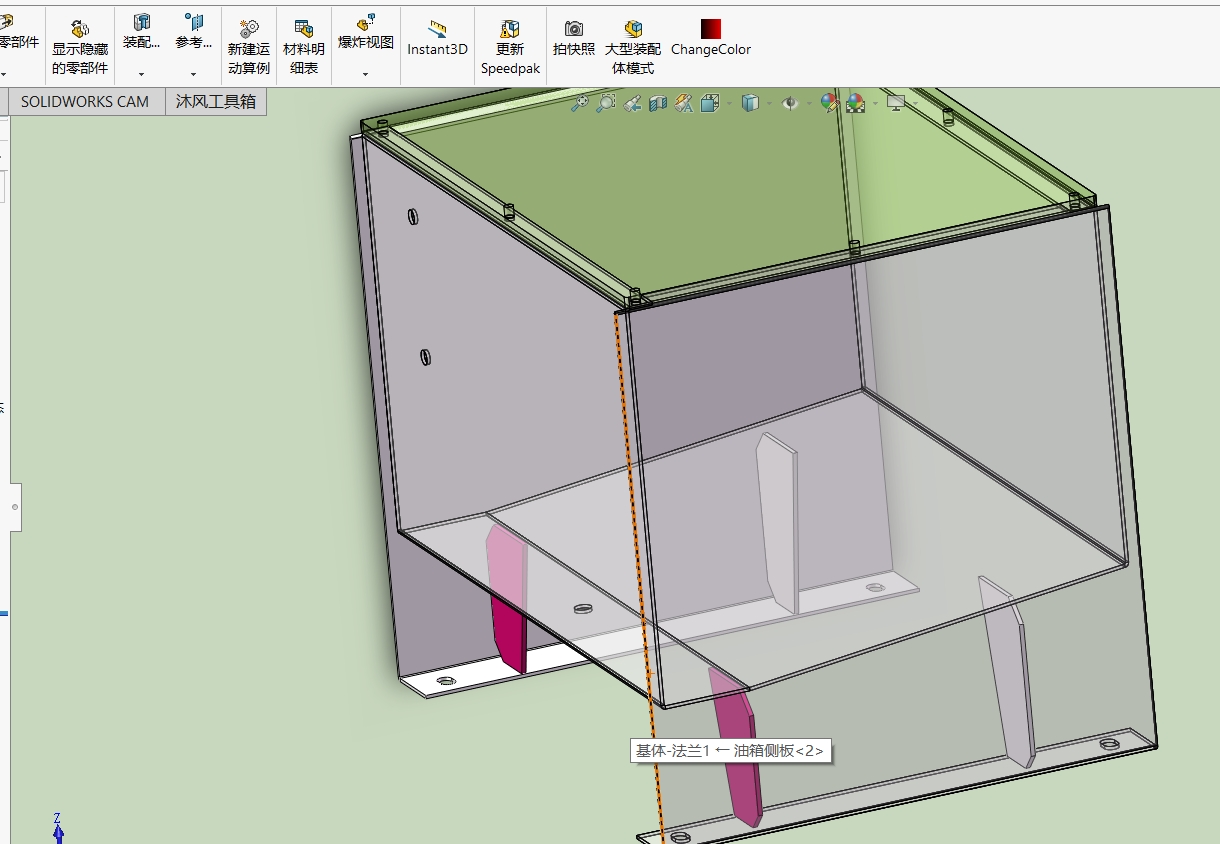Screen dimensions: 1220x844
Task: Click Zoom to Fit in view toolbar
Action: 579,102
